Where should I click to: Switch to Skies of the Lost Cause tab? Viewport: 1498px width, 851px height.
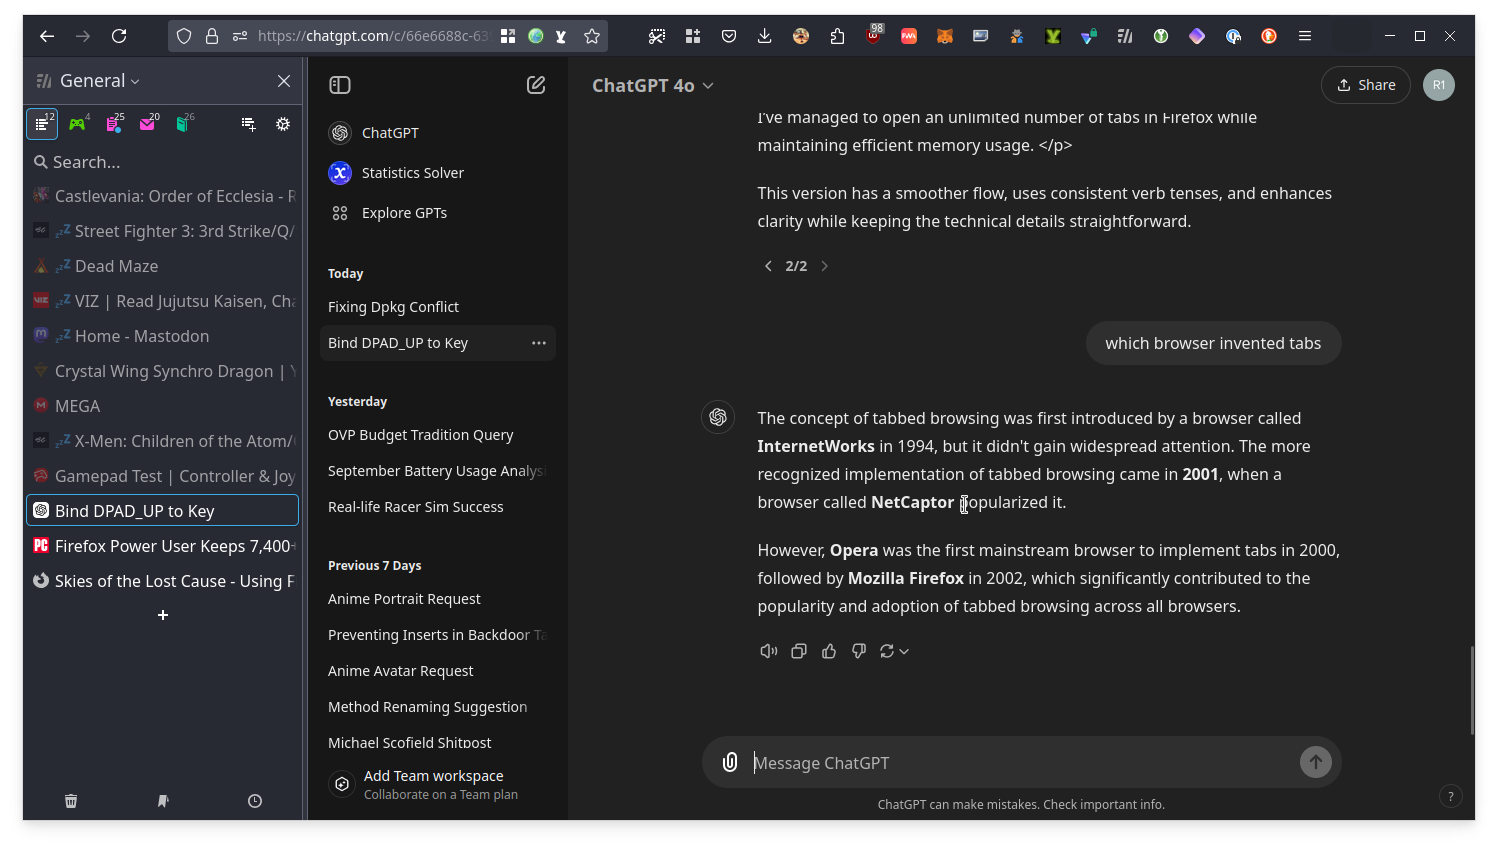[163, 581]
